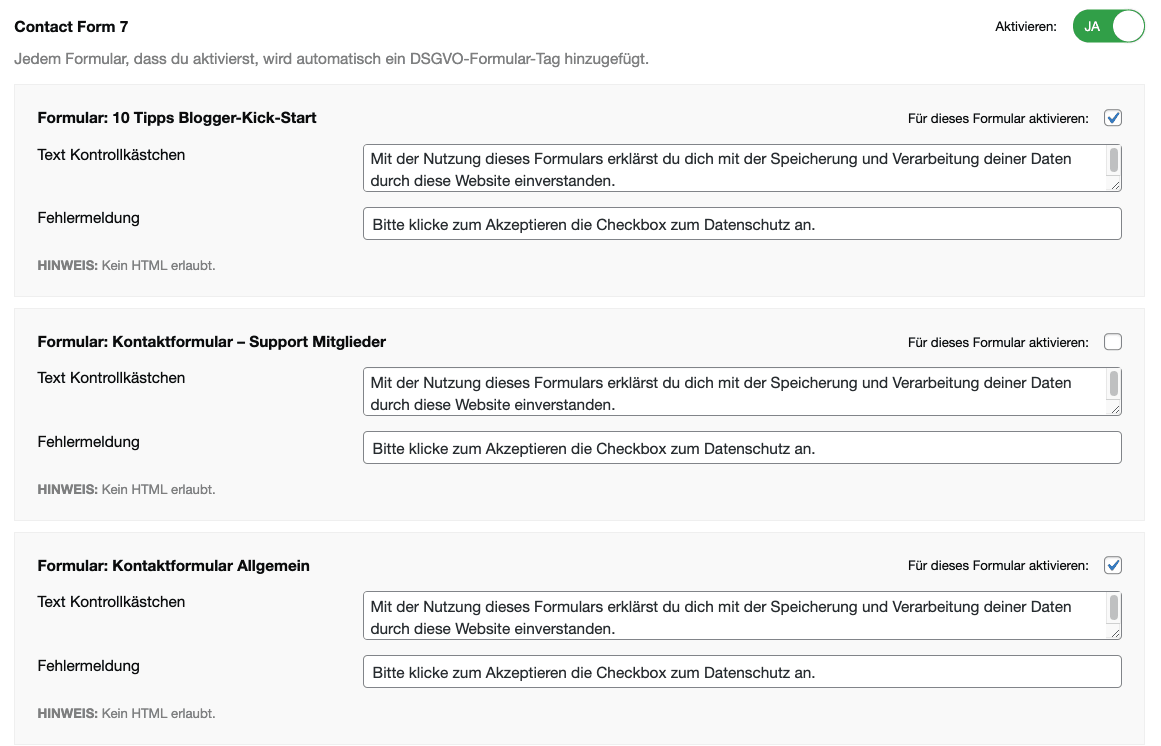This screenshot has width=1161, height=746.
Task: Enable the Kontaktformular Support Mitglieder form checkbox
Action: pyautogui.click(x=1113, y=342)
